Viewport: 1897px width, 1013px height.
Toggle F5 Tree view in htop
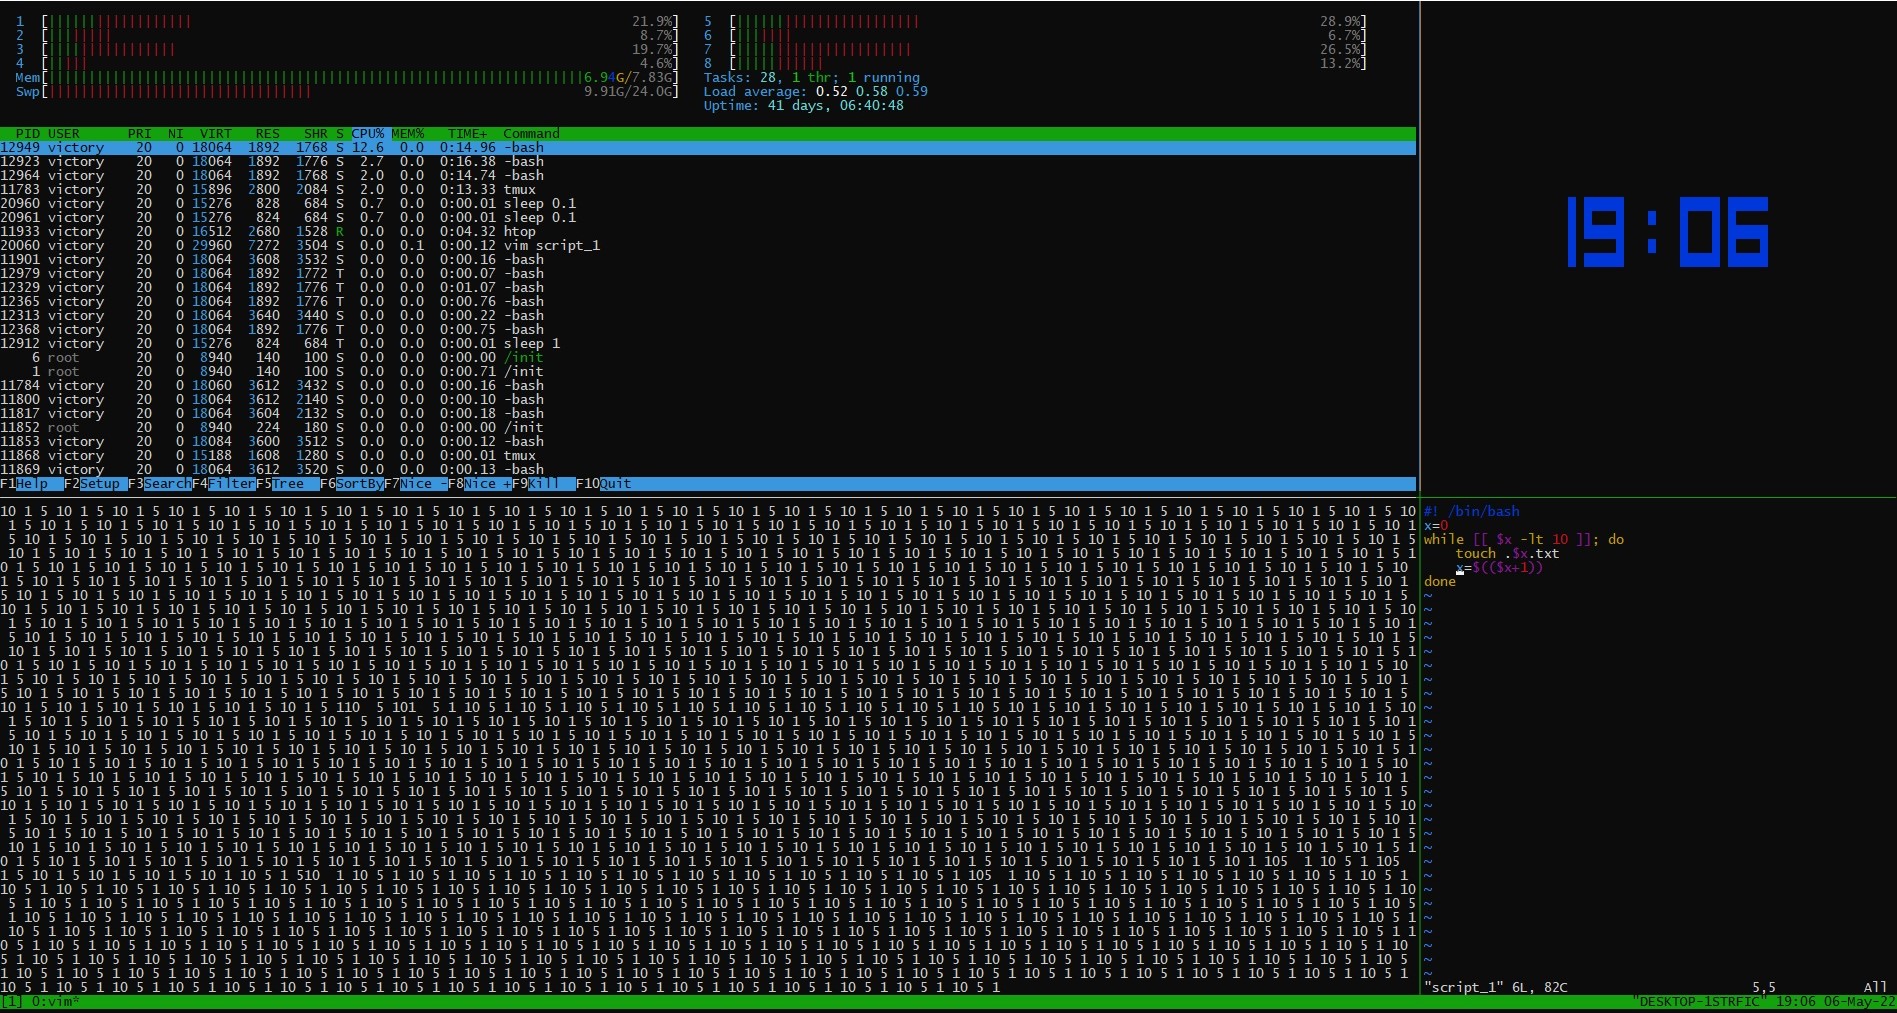[x=288, y=484]
